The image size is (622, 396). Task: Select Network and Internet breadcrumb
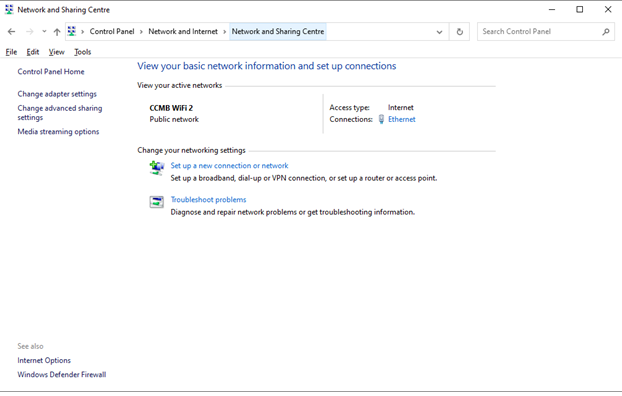click(x=183, y=31)
